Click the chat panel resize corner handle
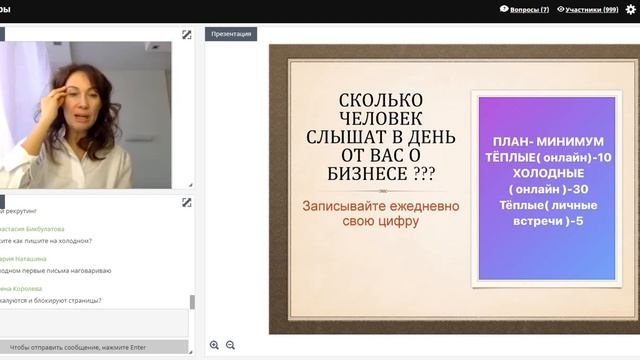Screen dimensions: 640x360 (191, 351)
